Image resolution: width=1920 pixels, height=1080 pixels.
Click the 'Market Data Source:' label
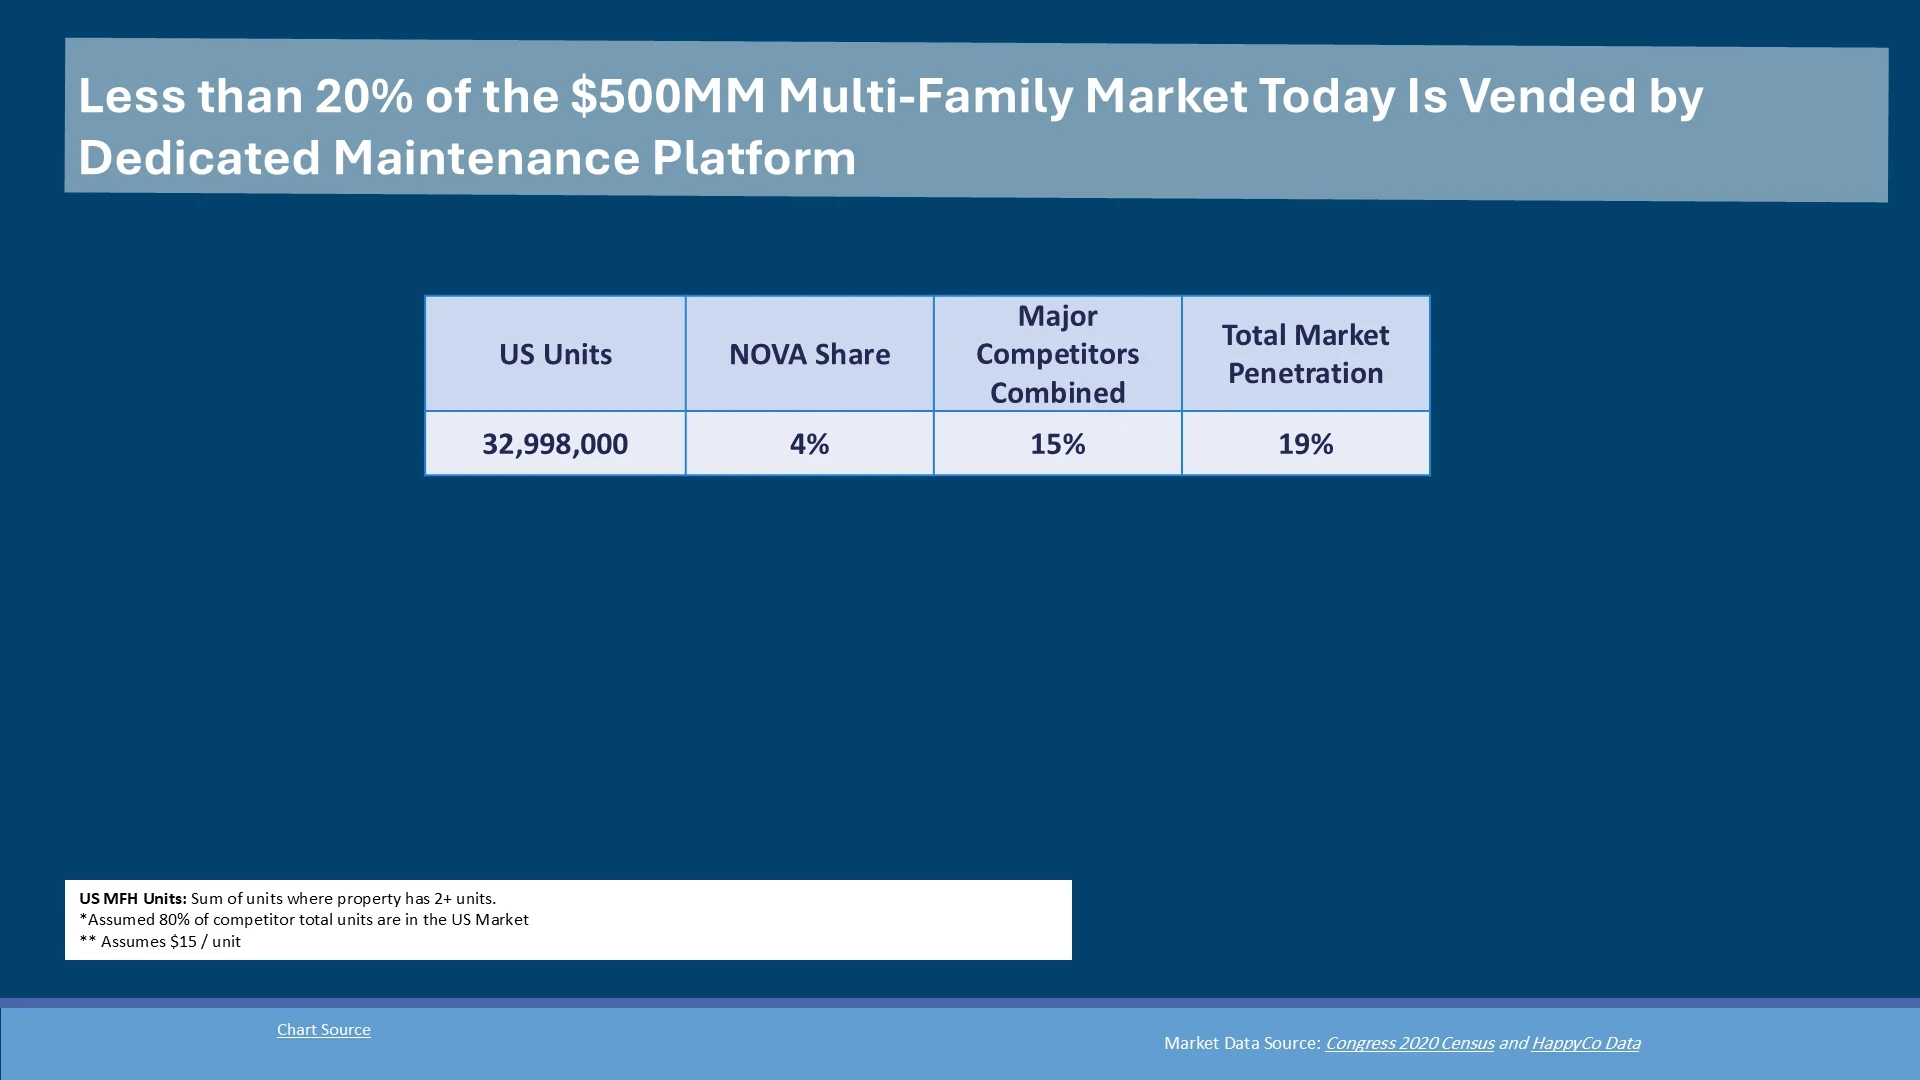[1241, 1043]
